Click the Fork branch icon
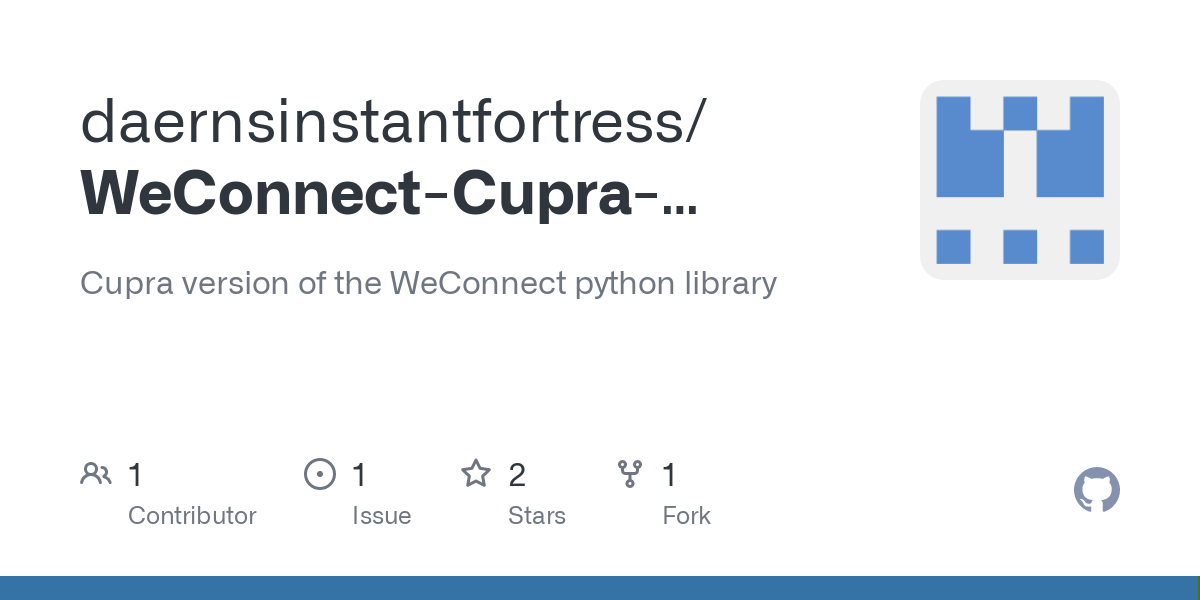1200x600 pixels. point(630,474)
